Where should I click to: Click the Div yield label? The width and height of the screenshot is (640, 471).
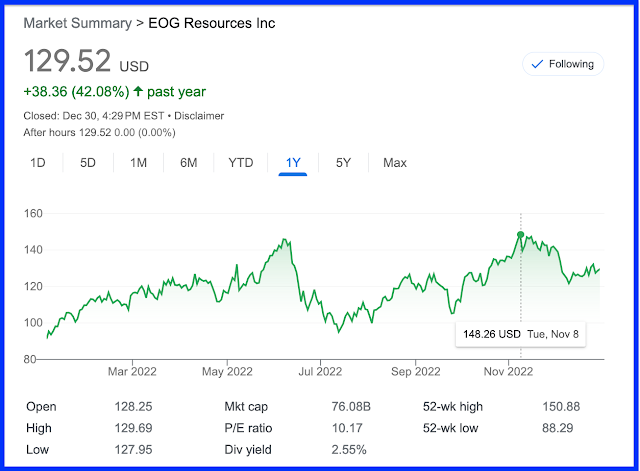[x=248, y=450]
